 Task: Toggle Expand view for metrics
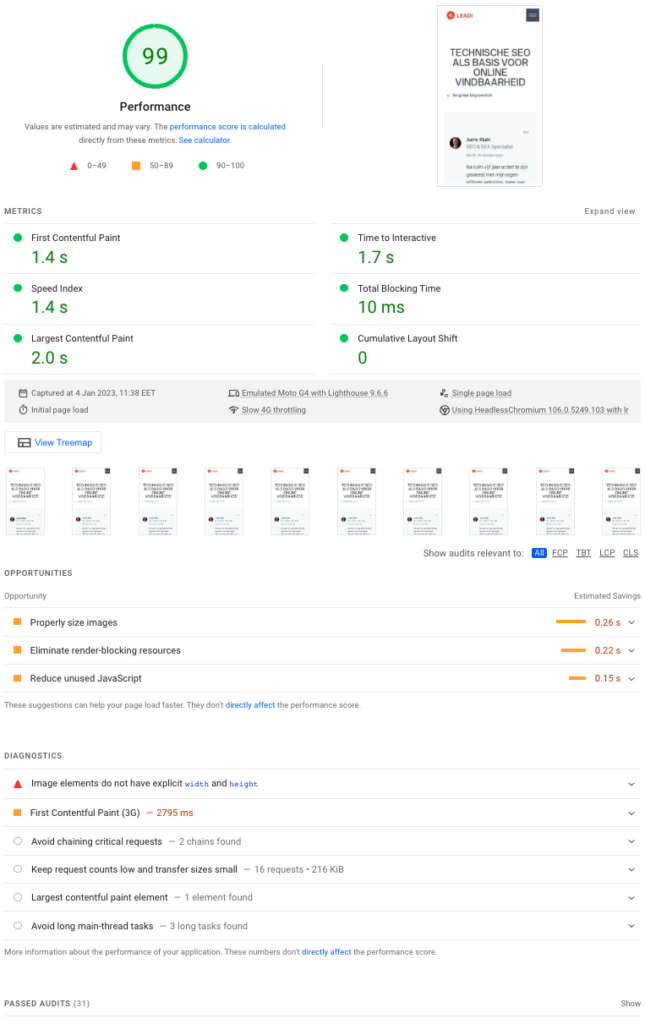coord(609,211)
